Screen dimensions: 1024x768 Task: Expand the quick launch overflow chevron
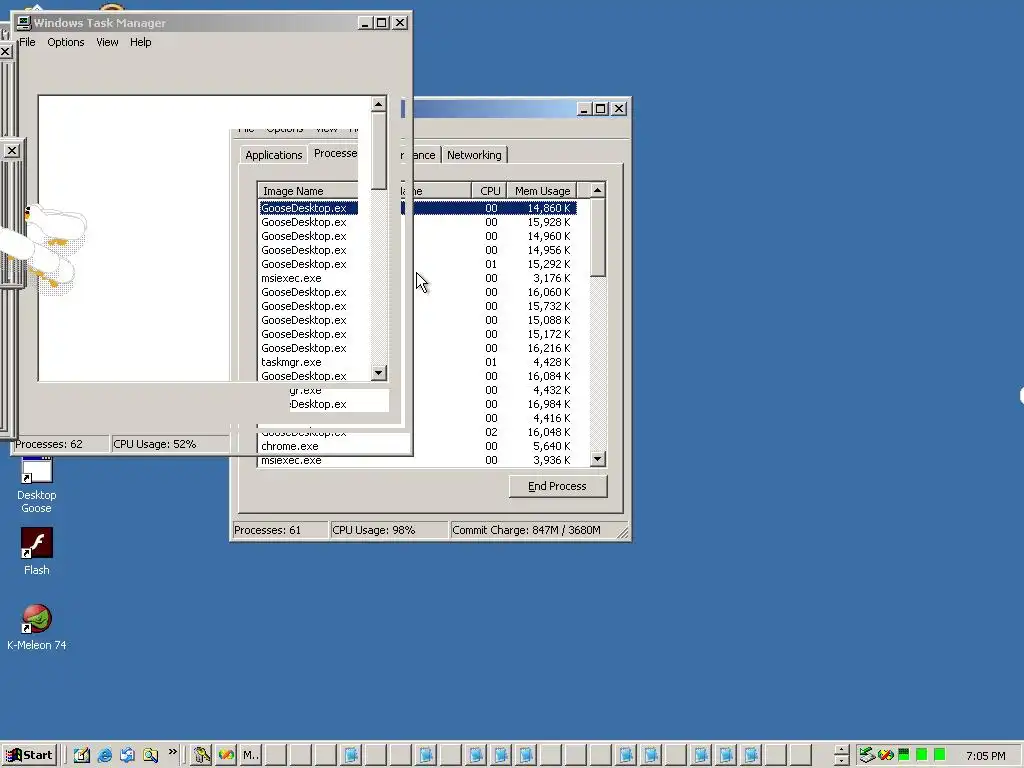[172, 752]
